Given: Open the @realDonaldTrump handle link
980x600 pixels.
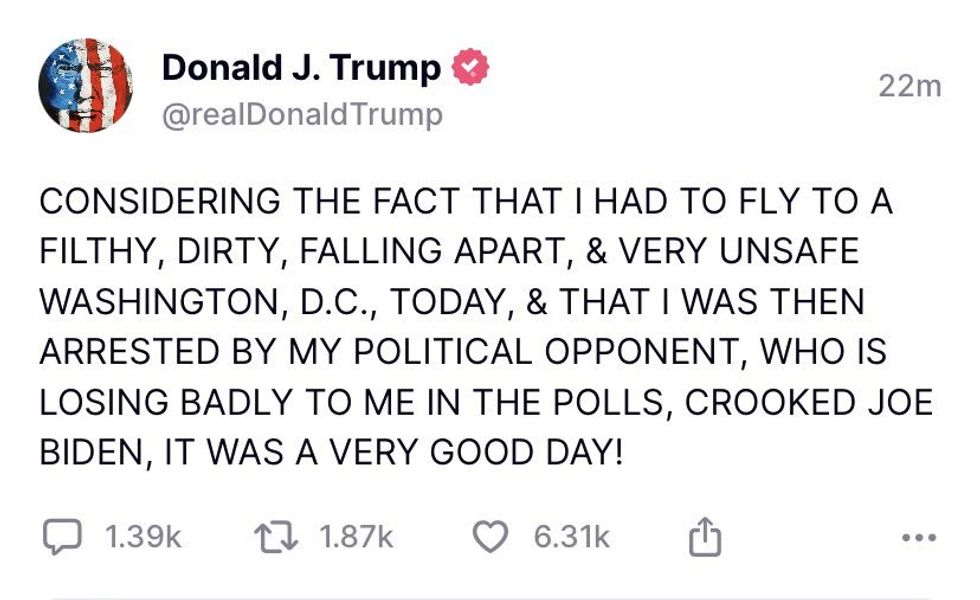Looking at the screenshot, I should [x=301, y=114].
